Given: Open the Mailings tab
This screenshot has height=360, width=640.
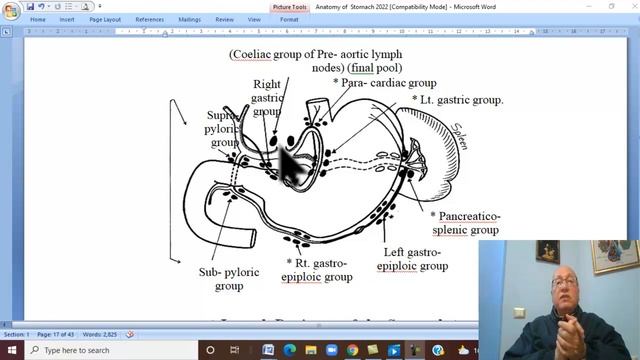Looking at the screenshot, I should tap(189, 20).
